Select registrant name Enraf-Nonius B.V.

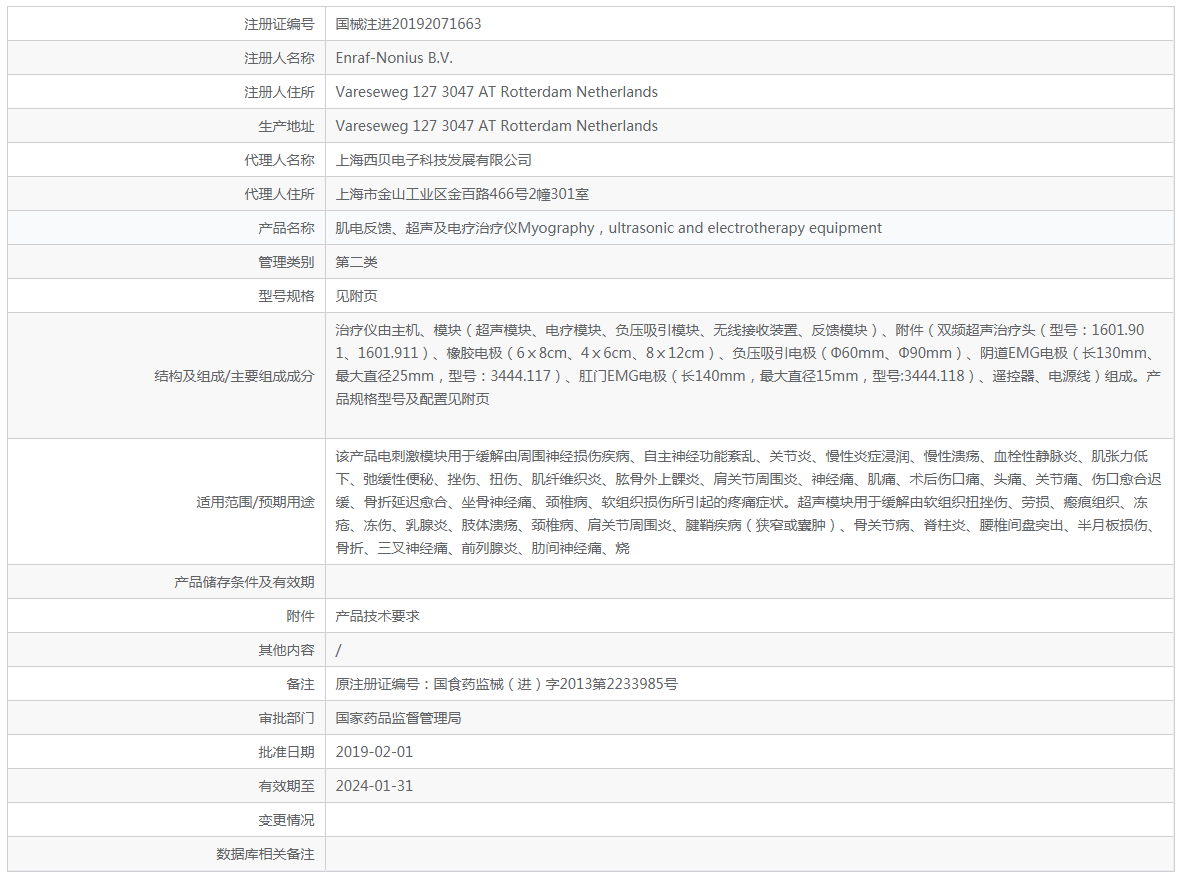pyautogui.click(x=394, y=58)
